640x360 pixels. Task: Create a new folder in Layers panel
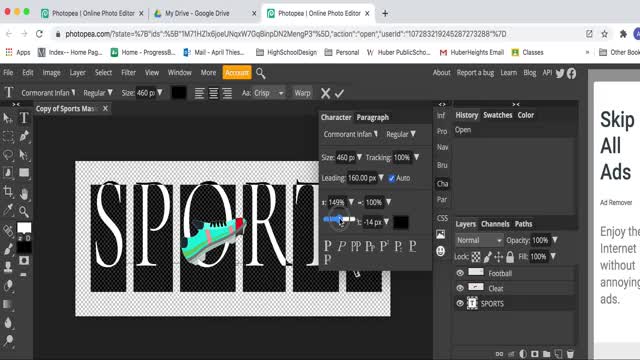547,353
